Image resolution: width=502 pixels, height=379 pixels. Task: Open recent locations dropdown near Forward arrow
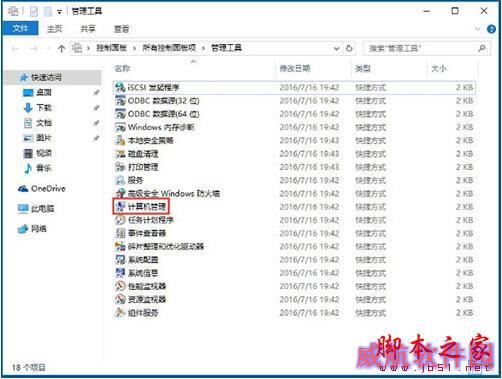(x=48, y=49)
